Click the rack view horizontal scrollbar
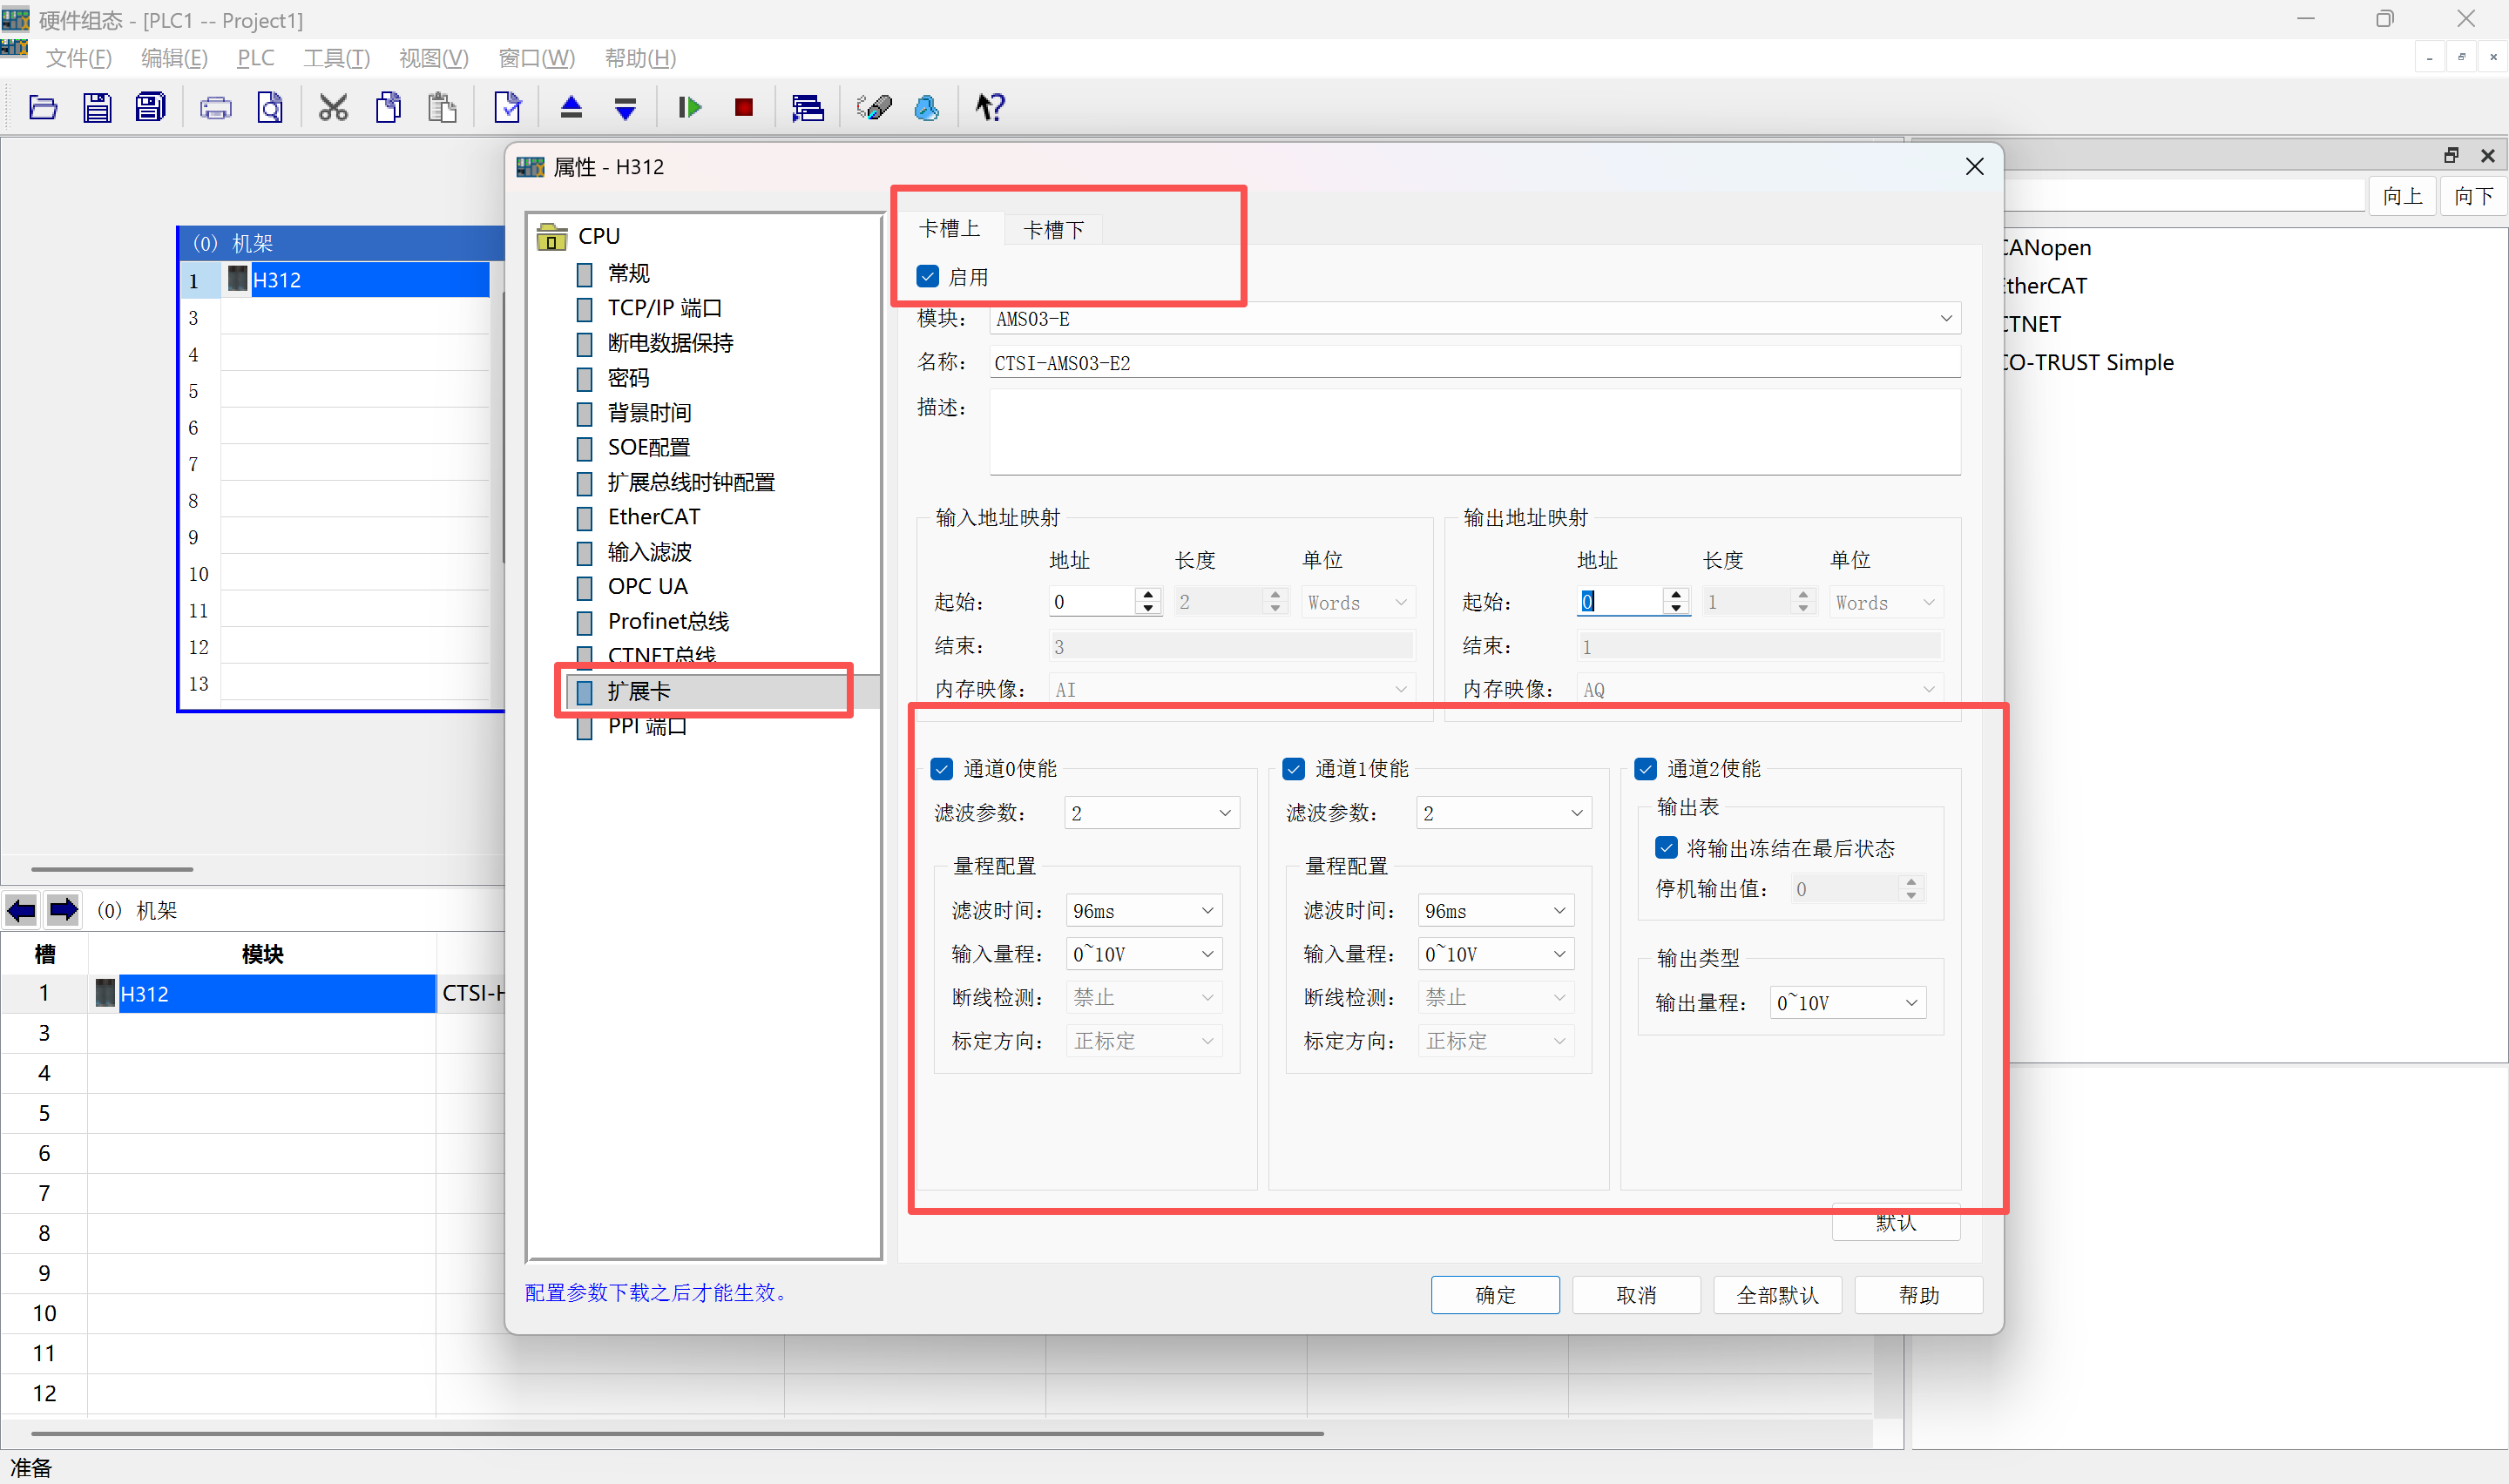The width and height of the screenshot is (2509, 1484). [x=112, y=869]
